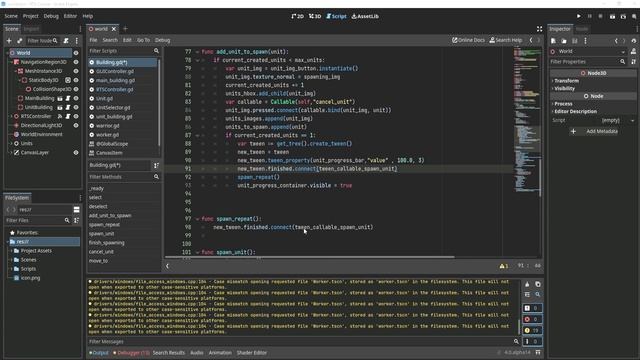This screenshot has height=360, width=640.
Task: Open the Scene dock three-dot options menu
Action: pos(76,41)
